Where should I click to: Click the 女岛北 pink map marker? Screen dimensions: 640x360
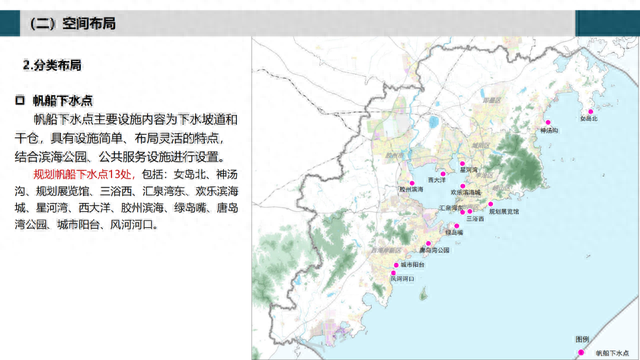click(591, 111)
